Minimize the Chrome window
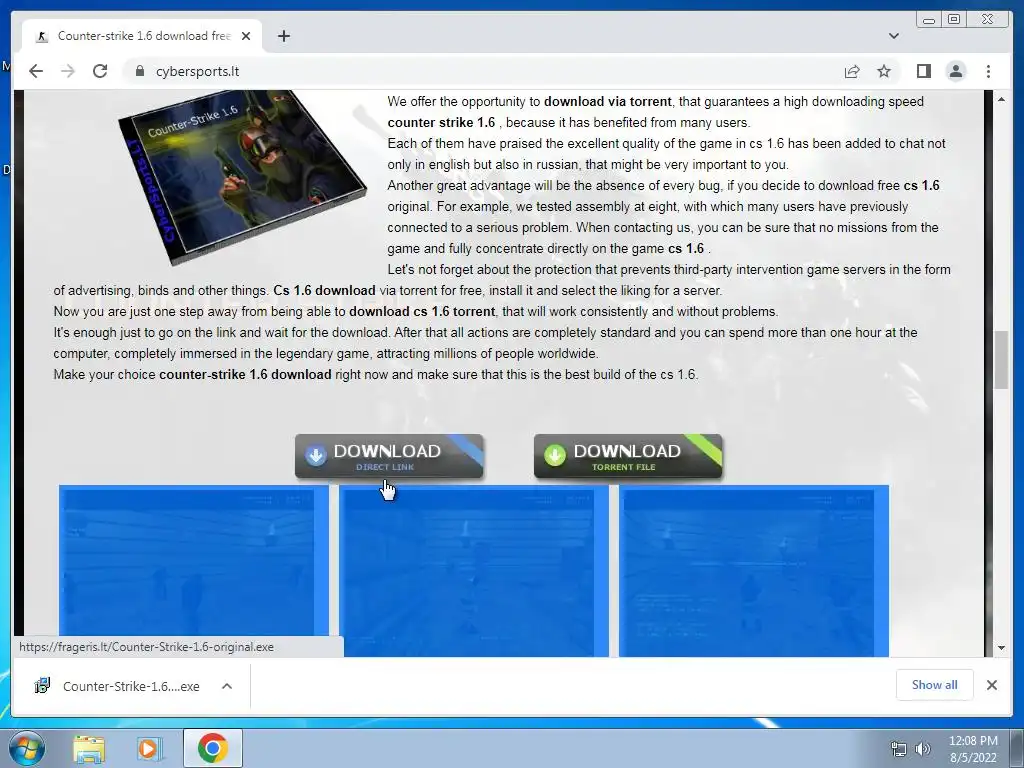This screenshot has height=768, width=1024. point(929,20)
